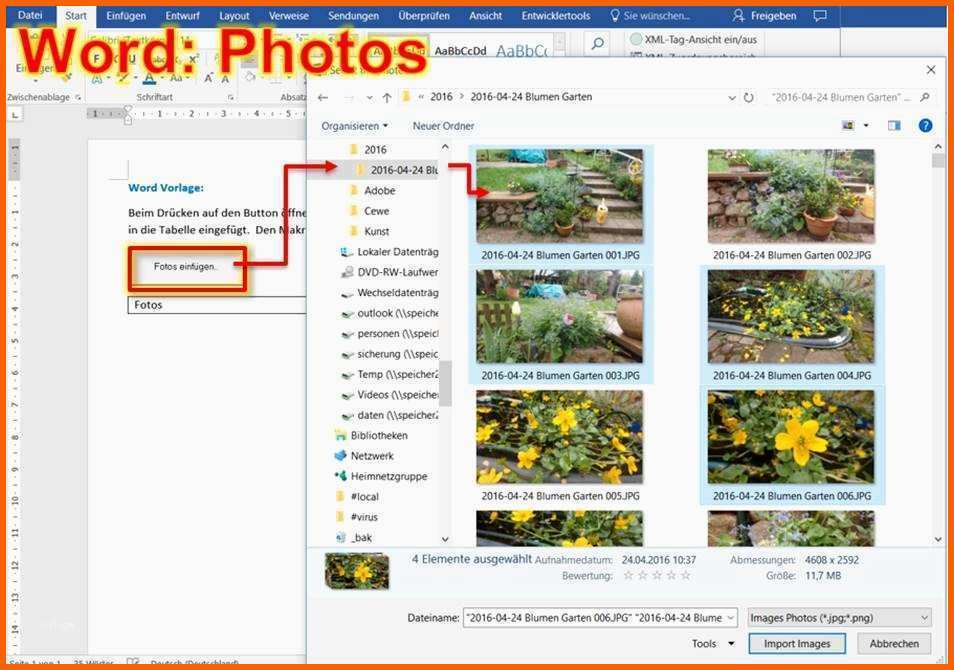Switch to the Entwicklertools ribbon tab
The image size is (954, 670).
[x=555, y=16]
